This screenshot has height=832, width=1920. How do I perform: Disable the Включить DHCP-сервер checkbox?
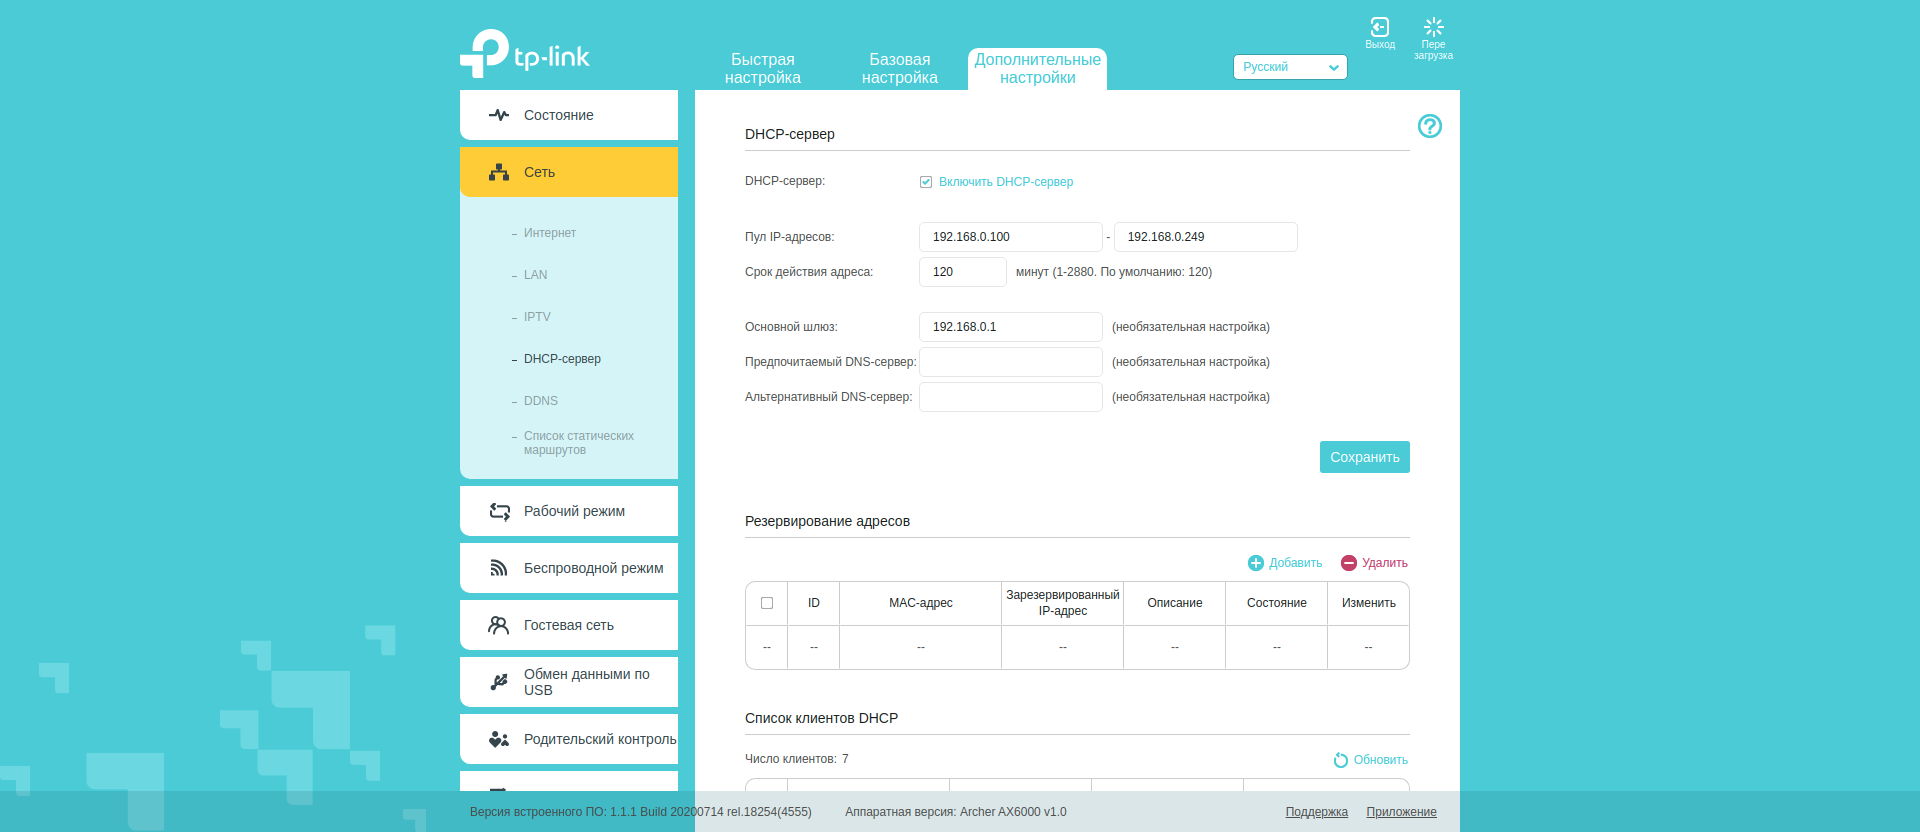926,182
